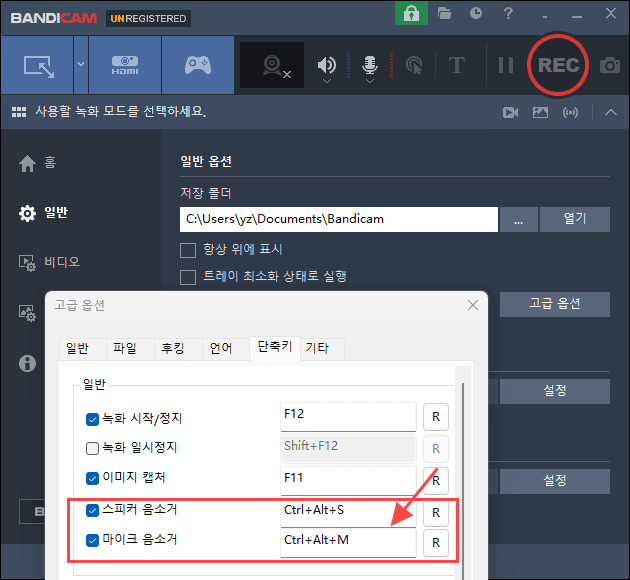The width and height of the screenshot is (630, 580).
Task: Open the Video (비디오) sidebar item
Action: [50, 263]
